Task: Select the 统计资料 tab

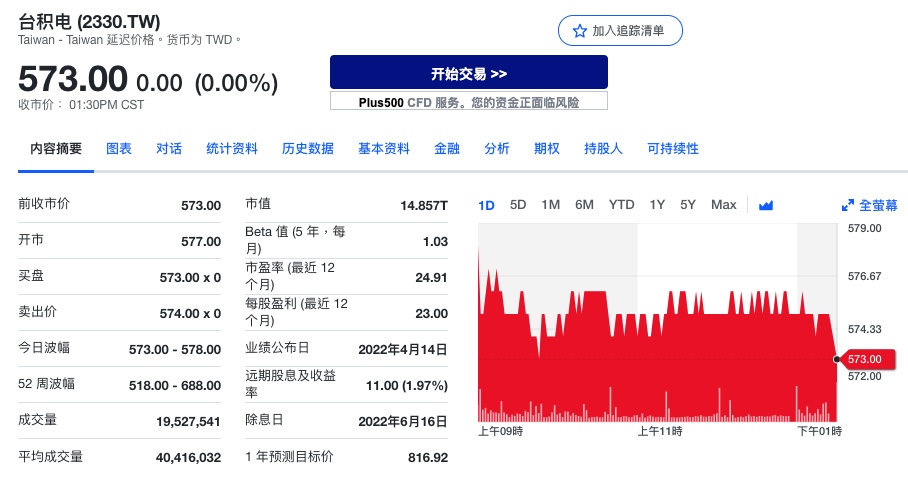Action: [x=232, y=149]
